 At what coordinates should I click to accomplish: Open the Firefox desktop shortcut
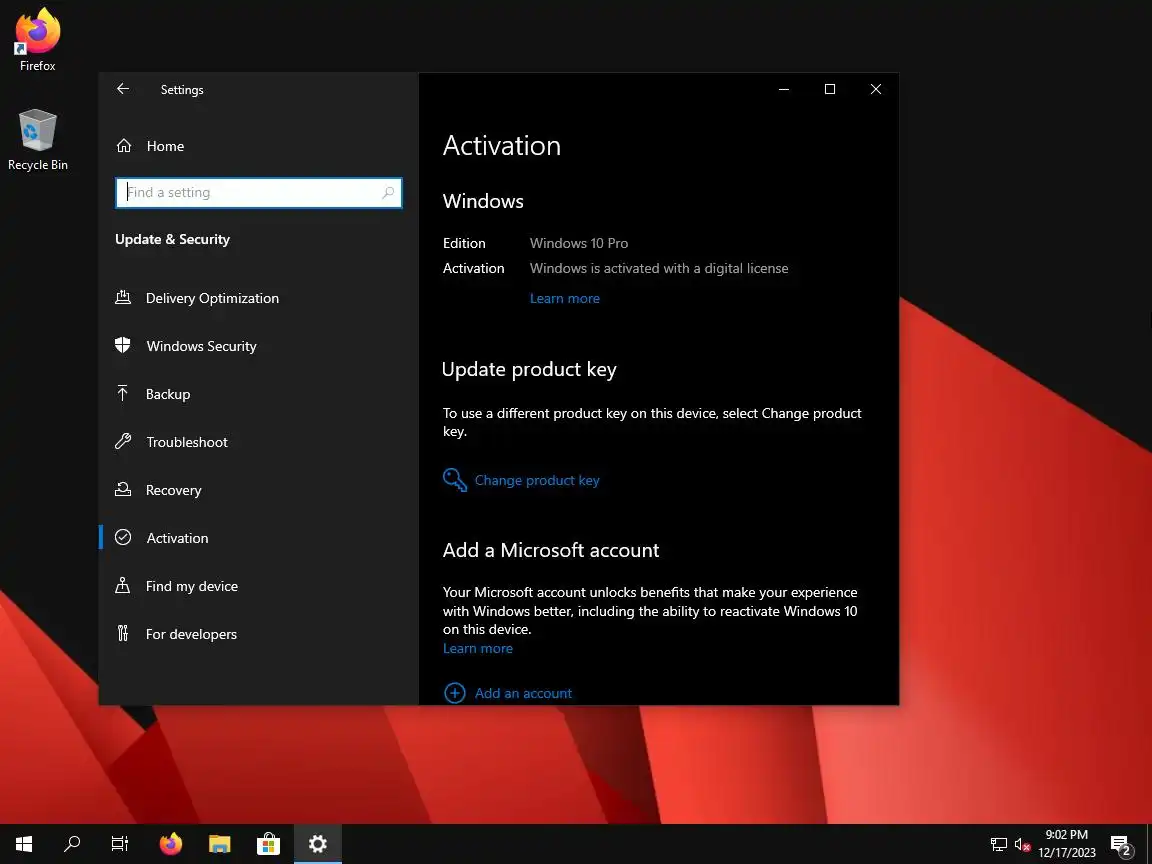pyautogui.click(x=37, y=40)
